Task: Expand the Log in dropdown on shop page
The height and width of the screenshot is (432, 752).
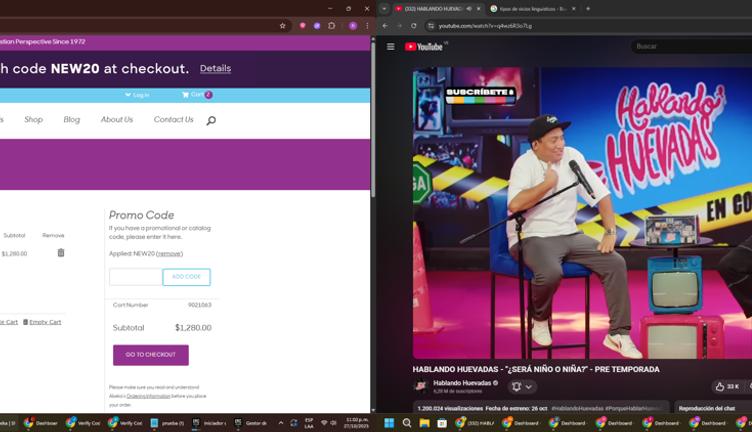Action: (x=137, y=95)
